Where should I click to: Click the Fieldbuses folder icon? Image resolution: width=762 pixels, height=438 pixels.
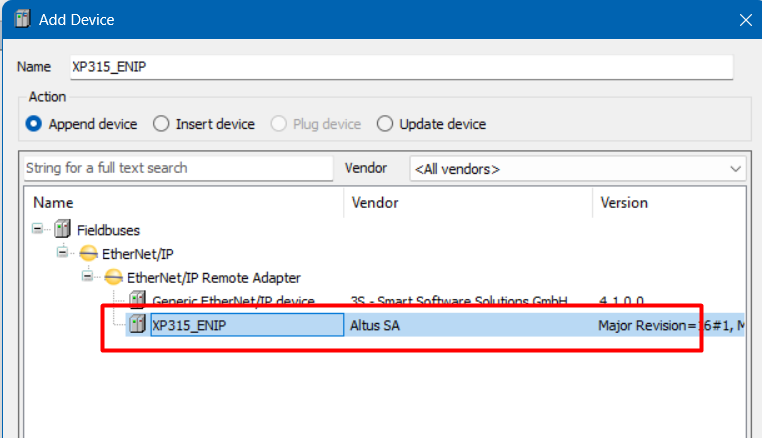[x=62, y=229]
